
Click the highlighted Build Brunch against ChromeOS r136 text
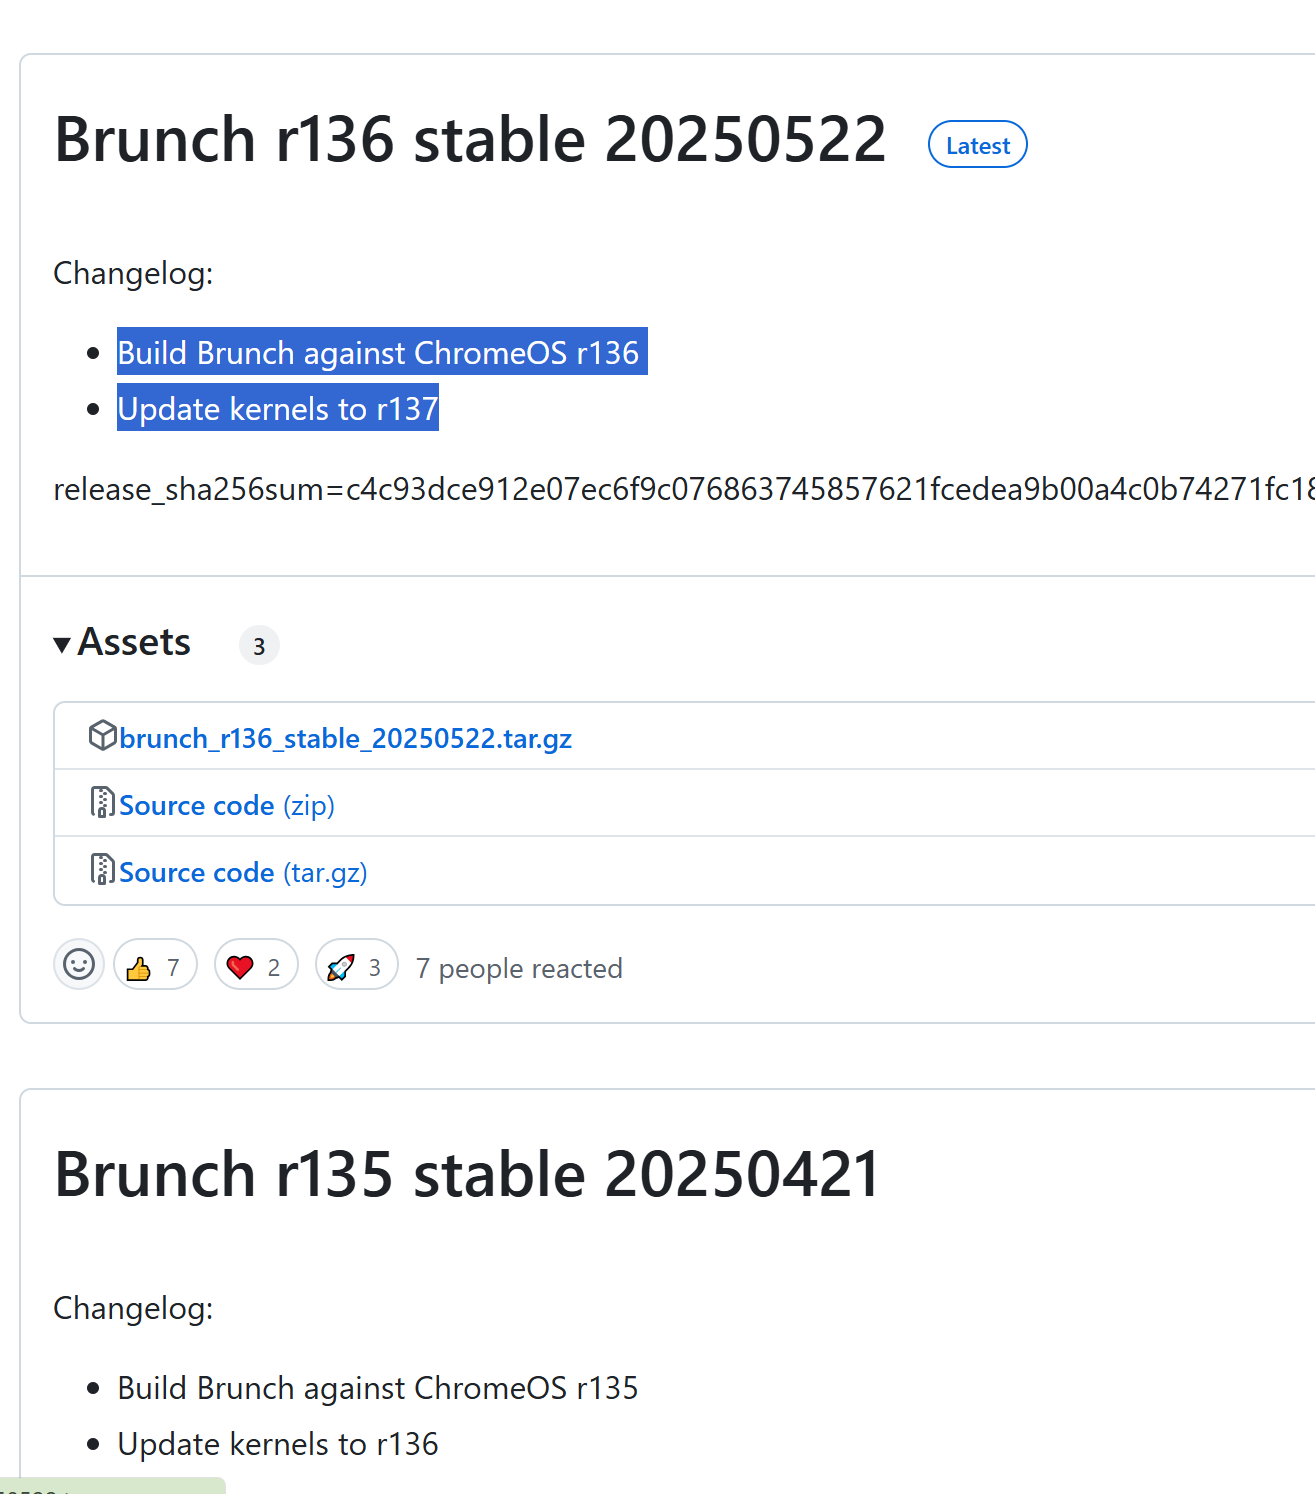[x=382, y=352]
